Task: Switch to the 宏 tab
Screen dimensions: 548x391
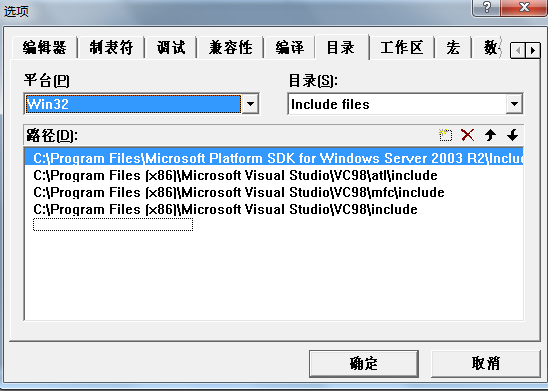Action: click(x=453, y=47)
